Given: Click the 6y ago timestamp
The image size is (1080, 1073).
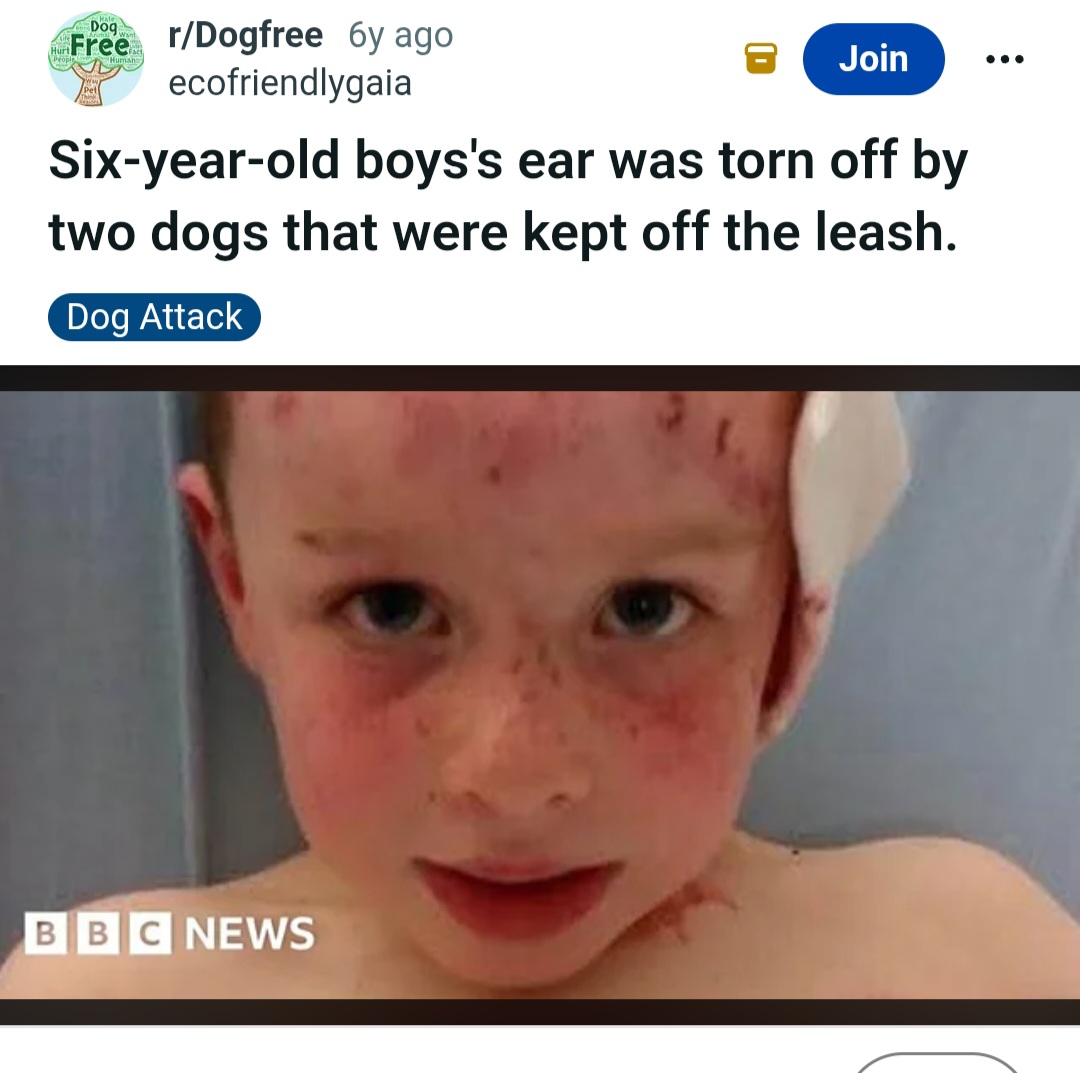Looking at the screenshot, I should coord(401,36).
